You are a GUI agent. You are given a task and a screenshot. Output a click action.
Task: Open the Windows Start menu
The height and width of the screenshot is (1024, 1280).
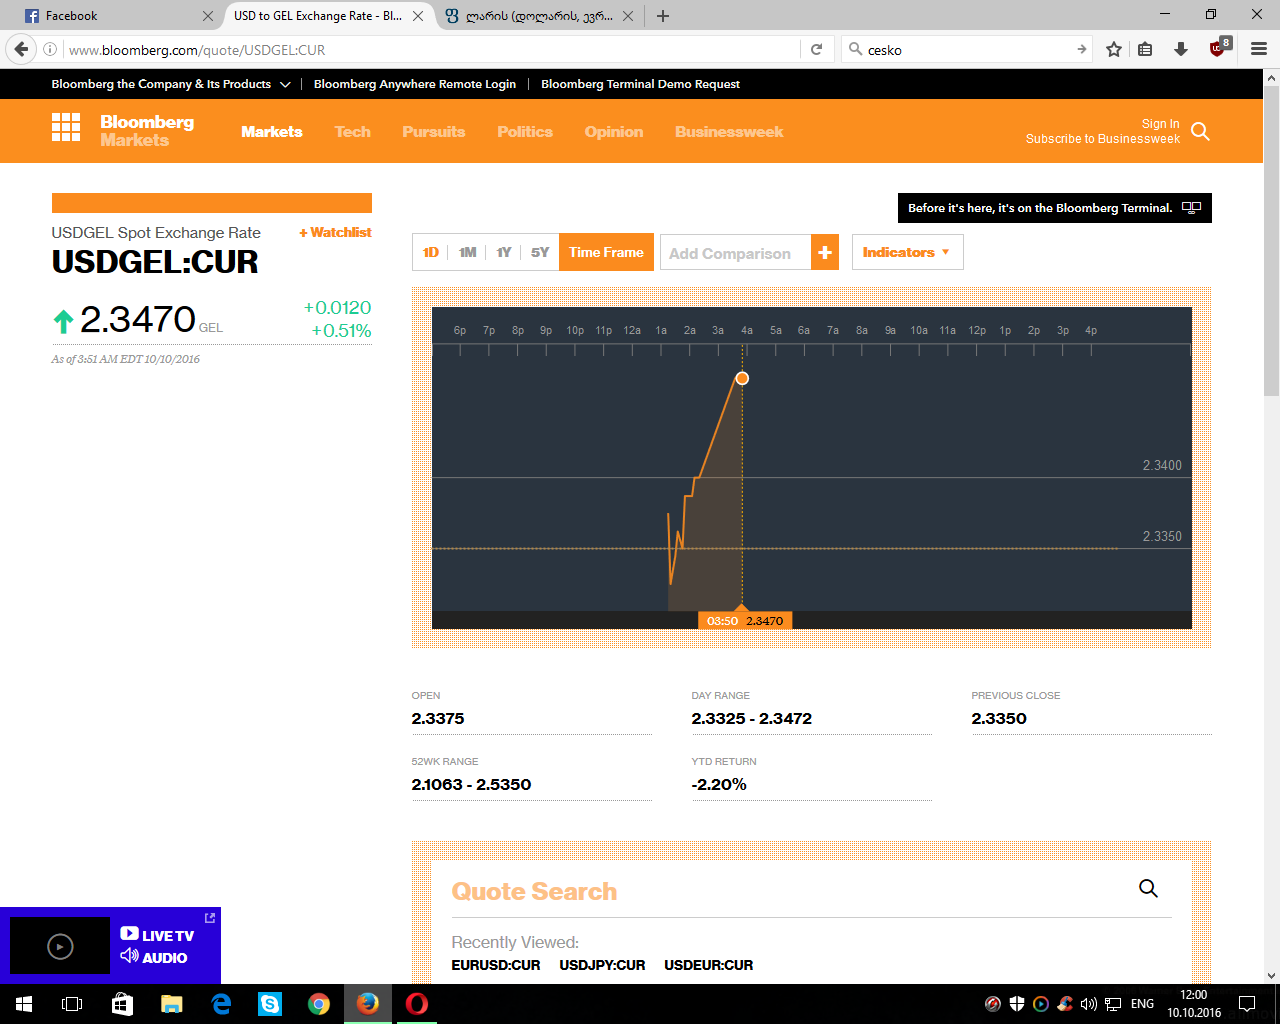[x=24, y=1004]
